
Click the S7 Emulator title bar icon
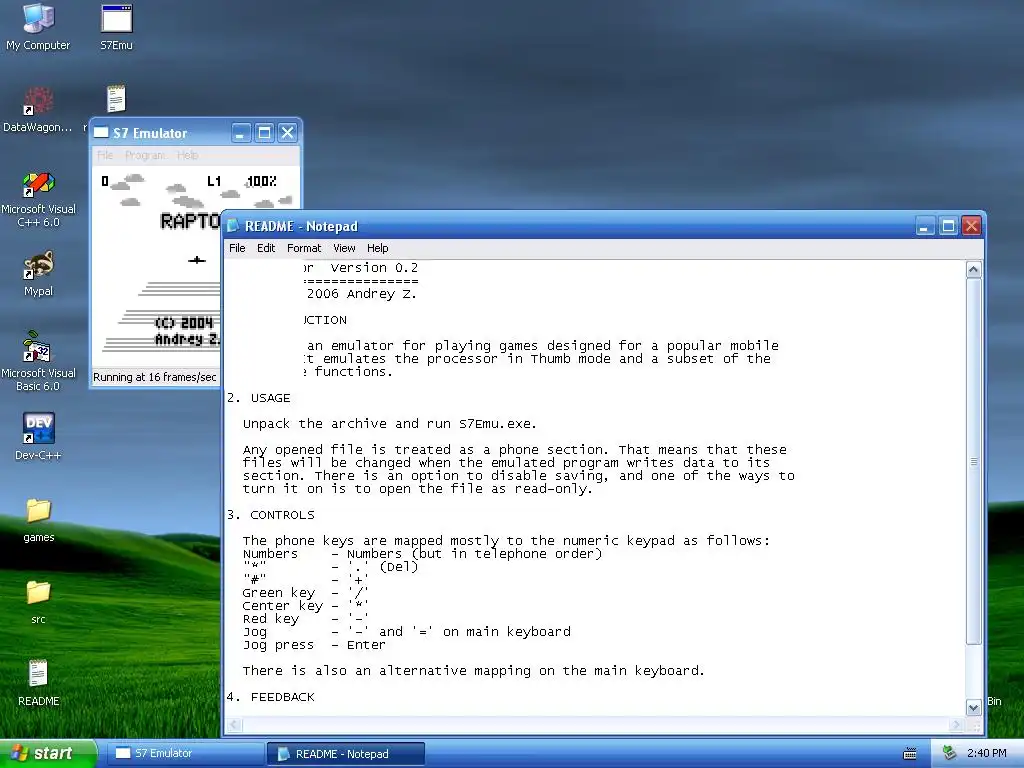click(x=101, y=133)
